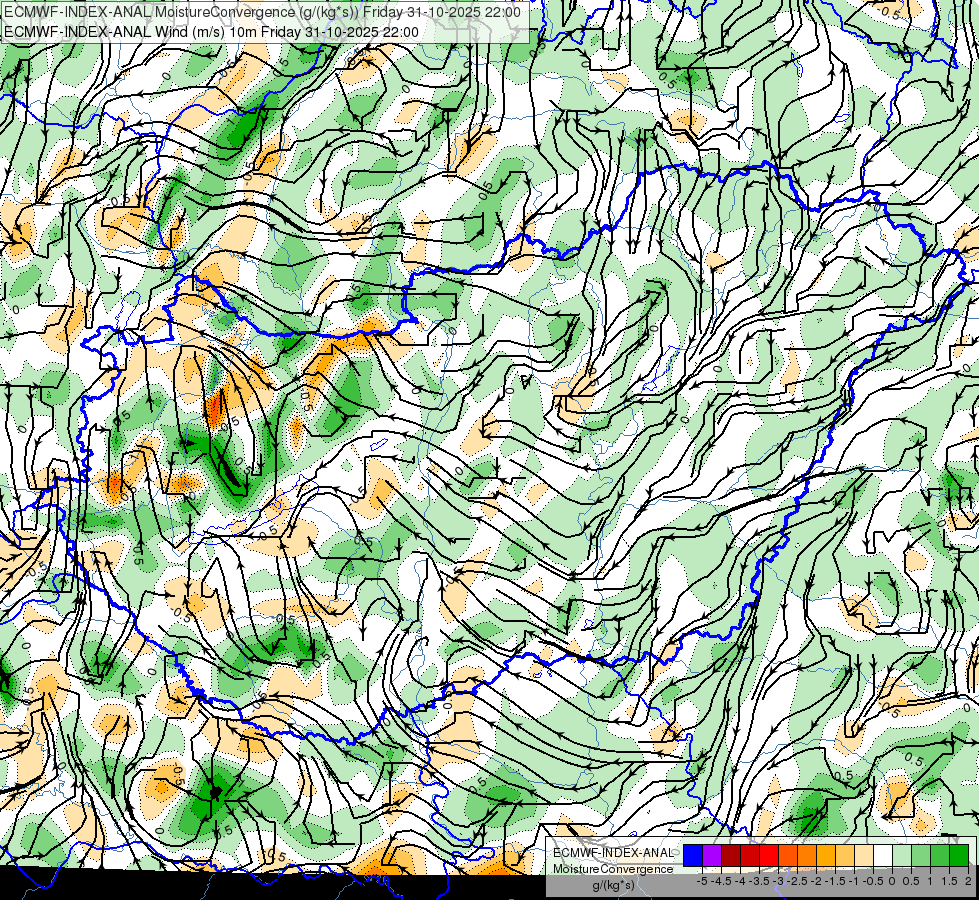Click the legend value -2.5
The width and height of the screenshot is (979, 900).
coord(796,881)
